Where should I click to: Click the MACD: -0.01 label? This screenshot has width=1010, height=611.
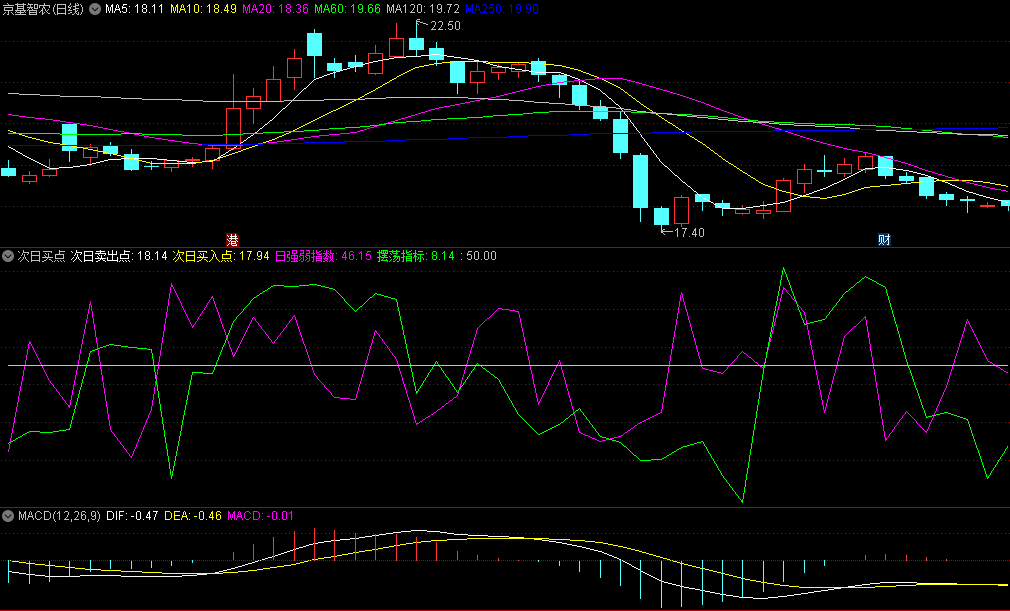(261, 516)
